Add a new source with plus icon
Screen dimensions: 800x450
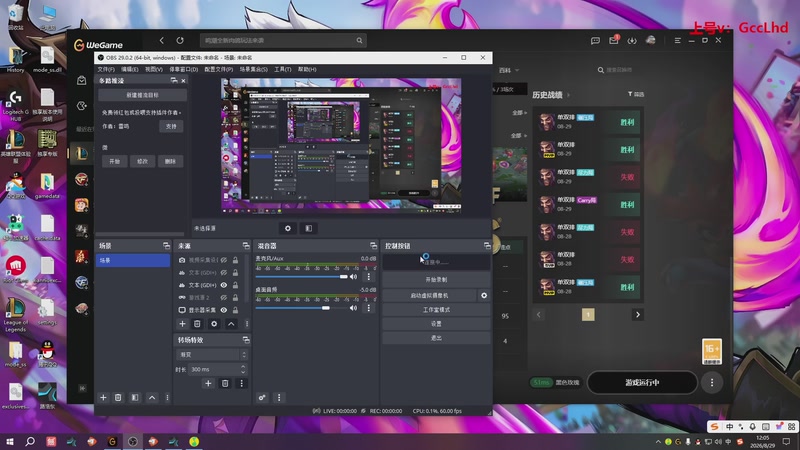pos(182,323)
